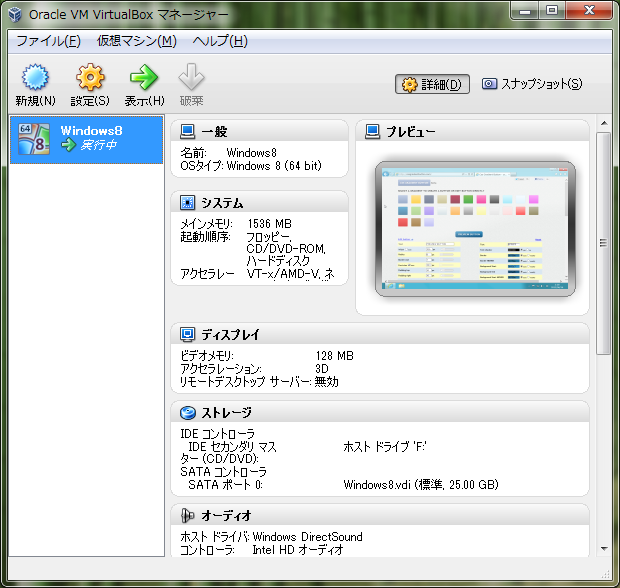Click the VT-x/AMD-V acceleration text
620x588 pixels.
point(290,274)
